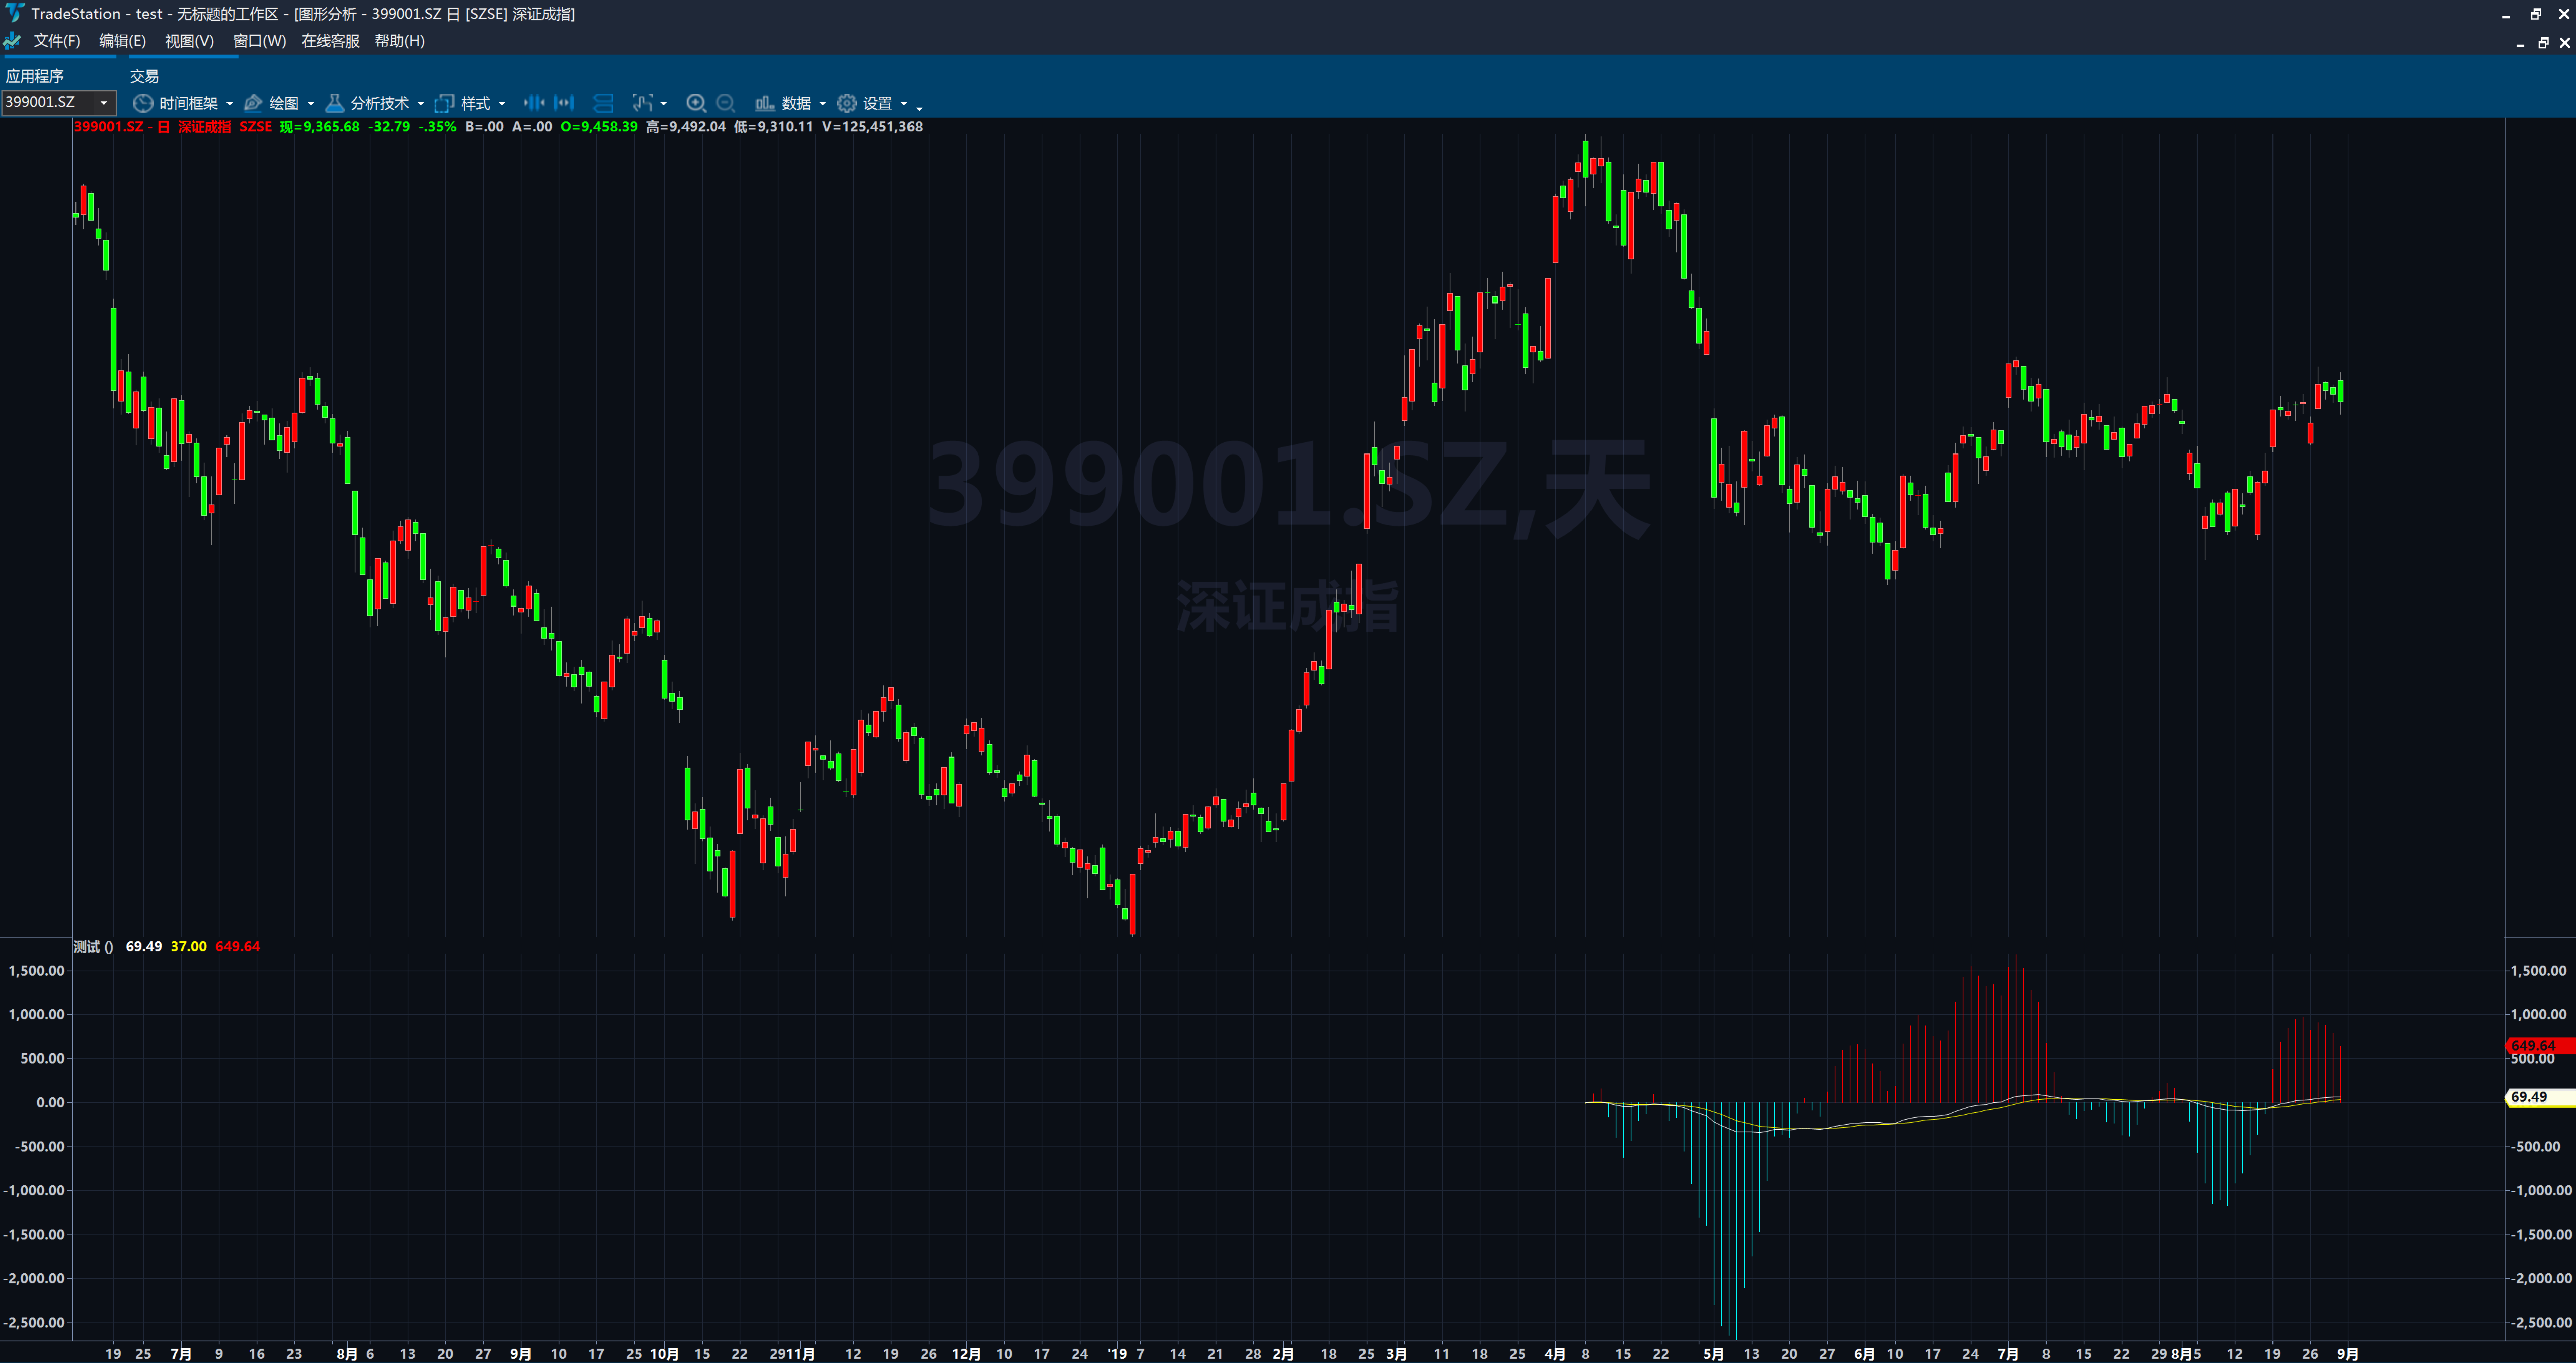Increase bar spacing with expand bars icon

pyautogui.click(x=564, y=103)
